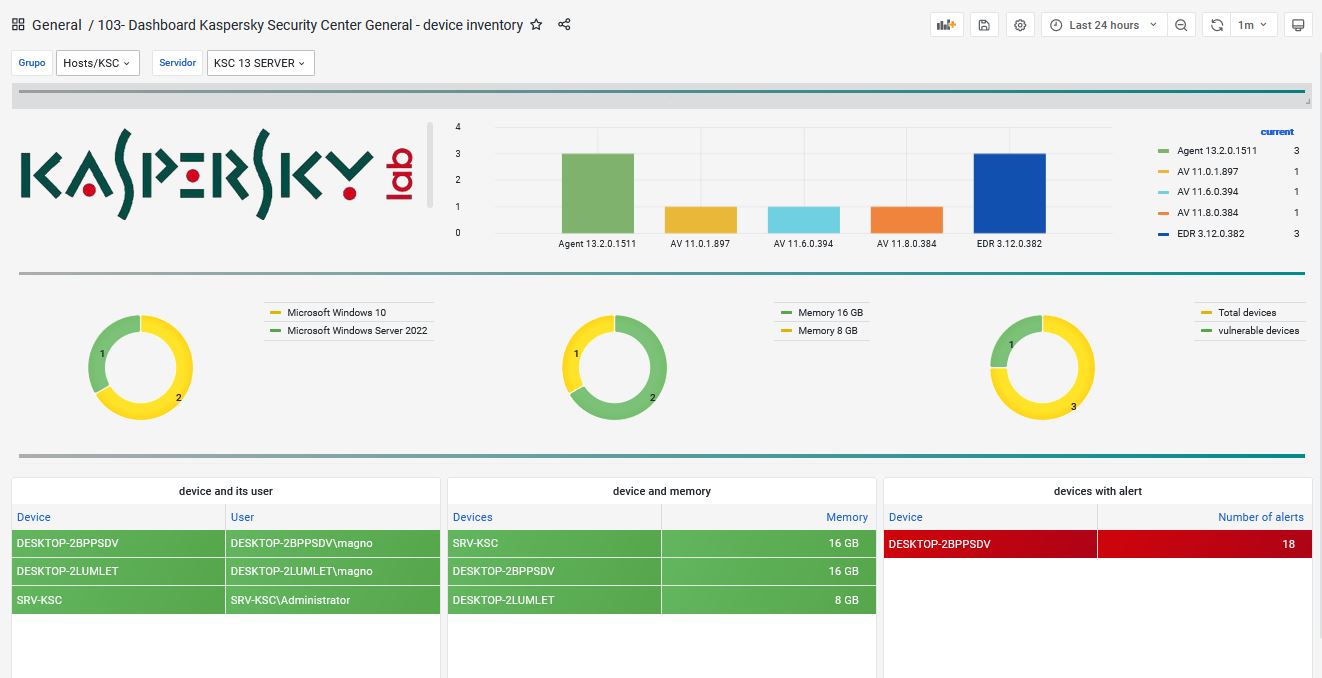The width and height of the screenshot is (1322, 678).
Task: Click red DESKTOP-2BPPSDV alert device cell
Action: tap(990, 544)
